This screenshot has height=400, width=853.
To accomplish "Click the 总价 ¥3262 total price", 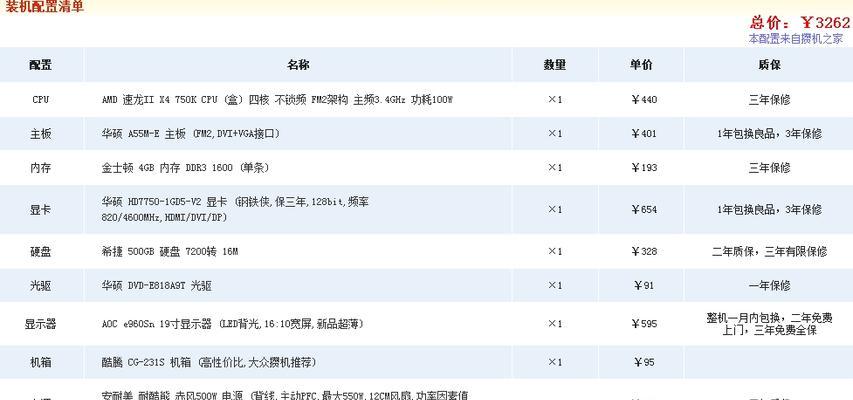I will coord(800,22).
